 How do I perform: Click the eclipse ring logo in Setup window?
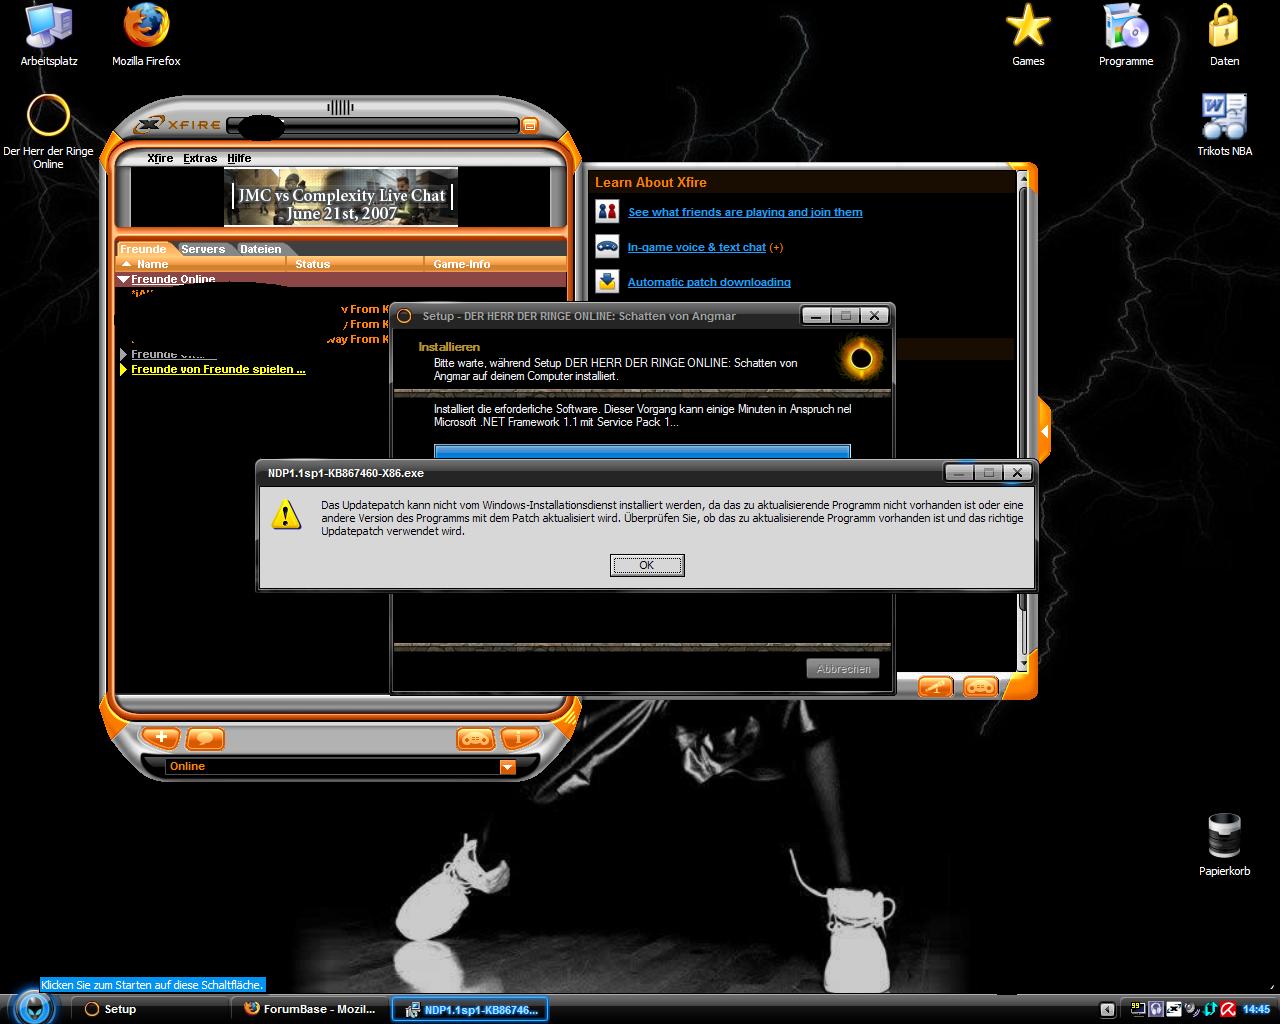point(861,358)
